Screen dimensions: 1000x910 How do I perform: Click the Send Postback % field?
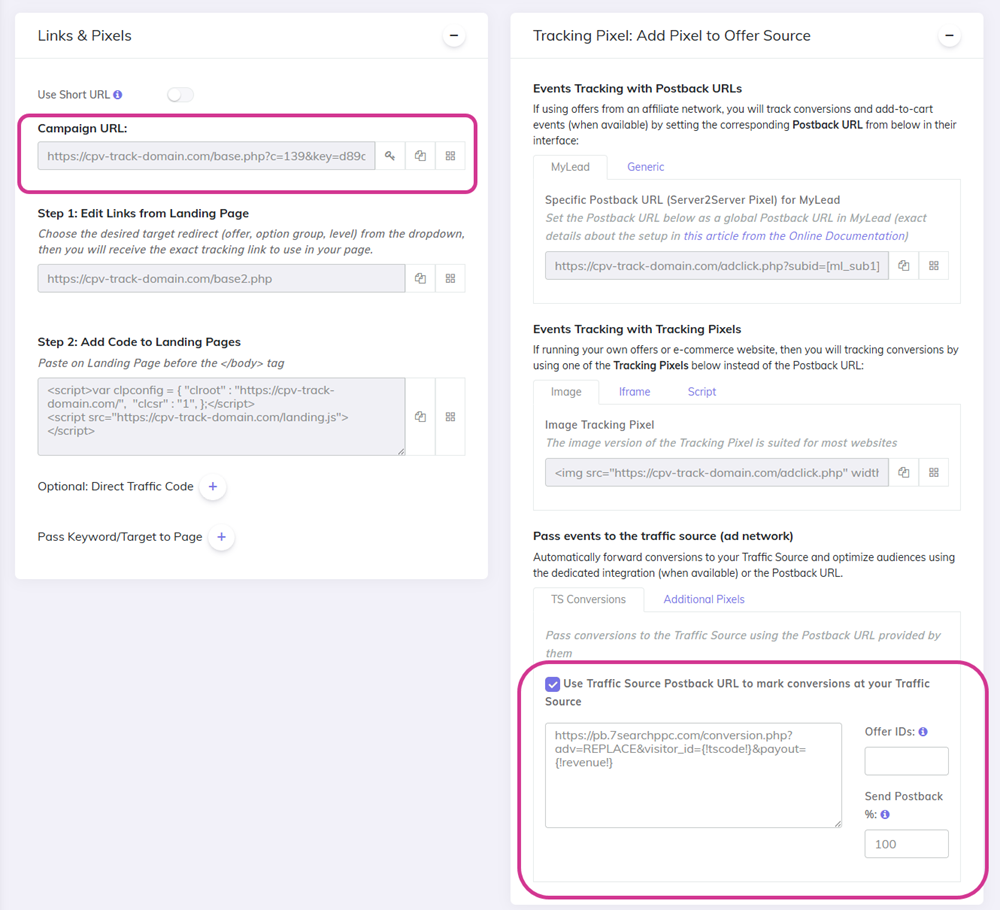(x=906, y=844)
